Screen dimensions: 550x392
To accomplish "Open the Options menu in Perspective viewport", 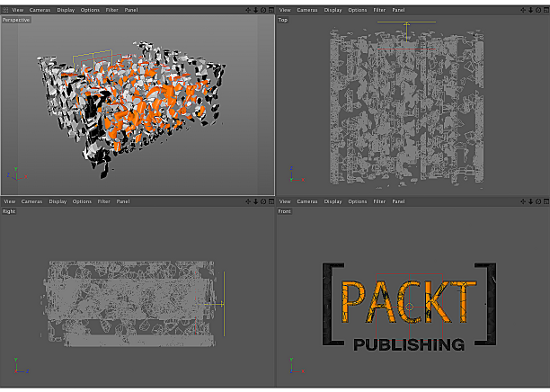I will [90, 10].
